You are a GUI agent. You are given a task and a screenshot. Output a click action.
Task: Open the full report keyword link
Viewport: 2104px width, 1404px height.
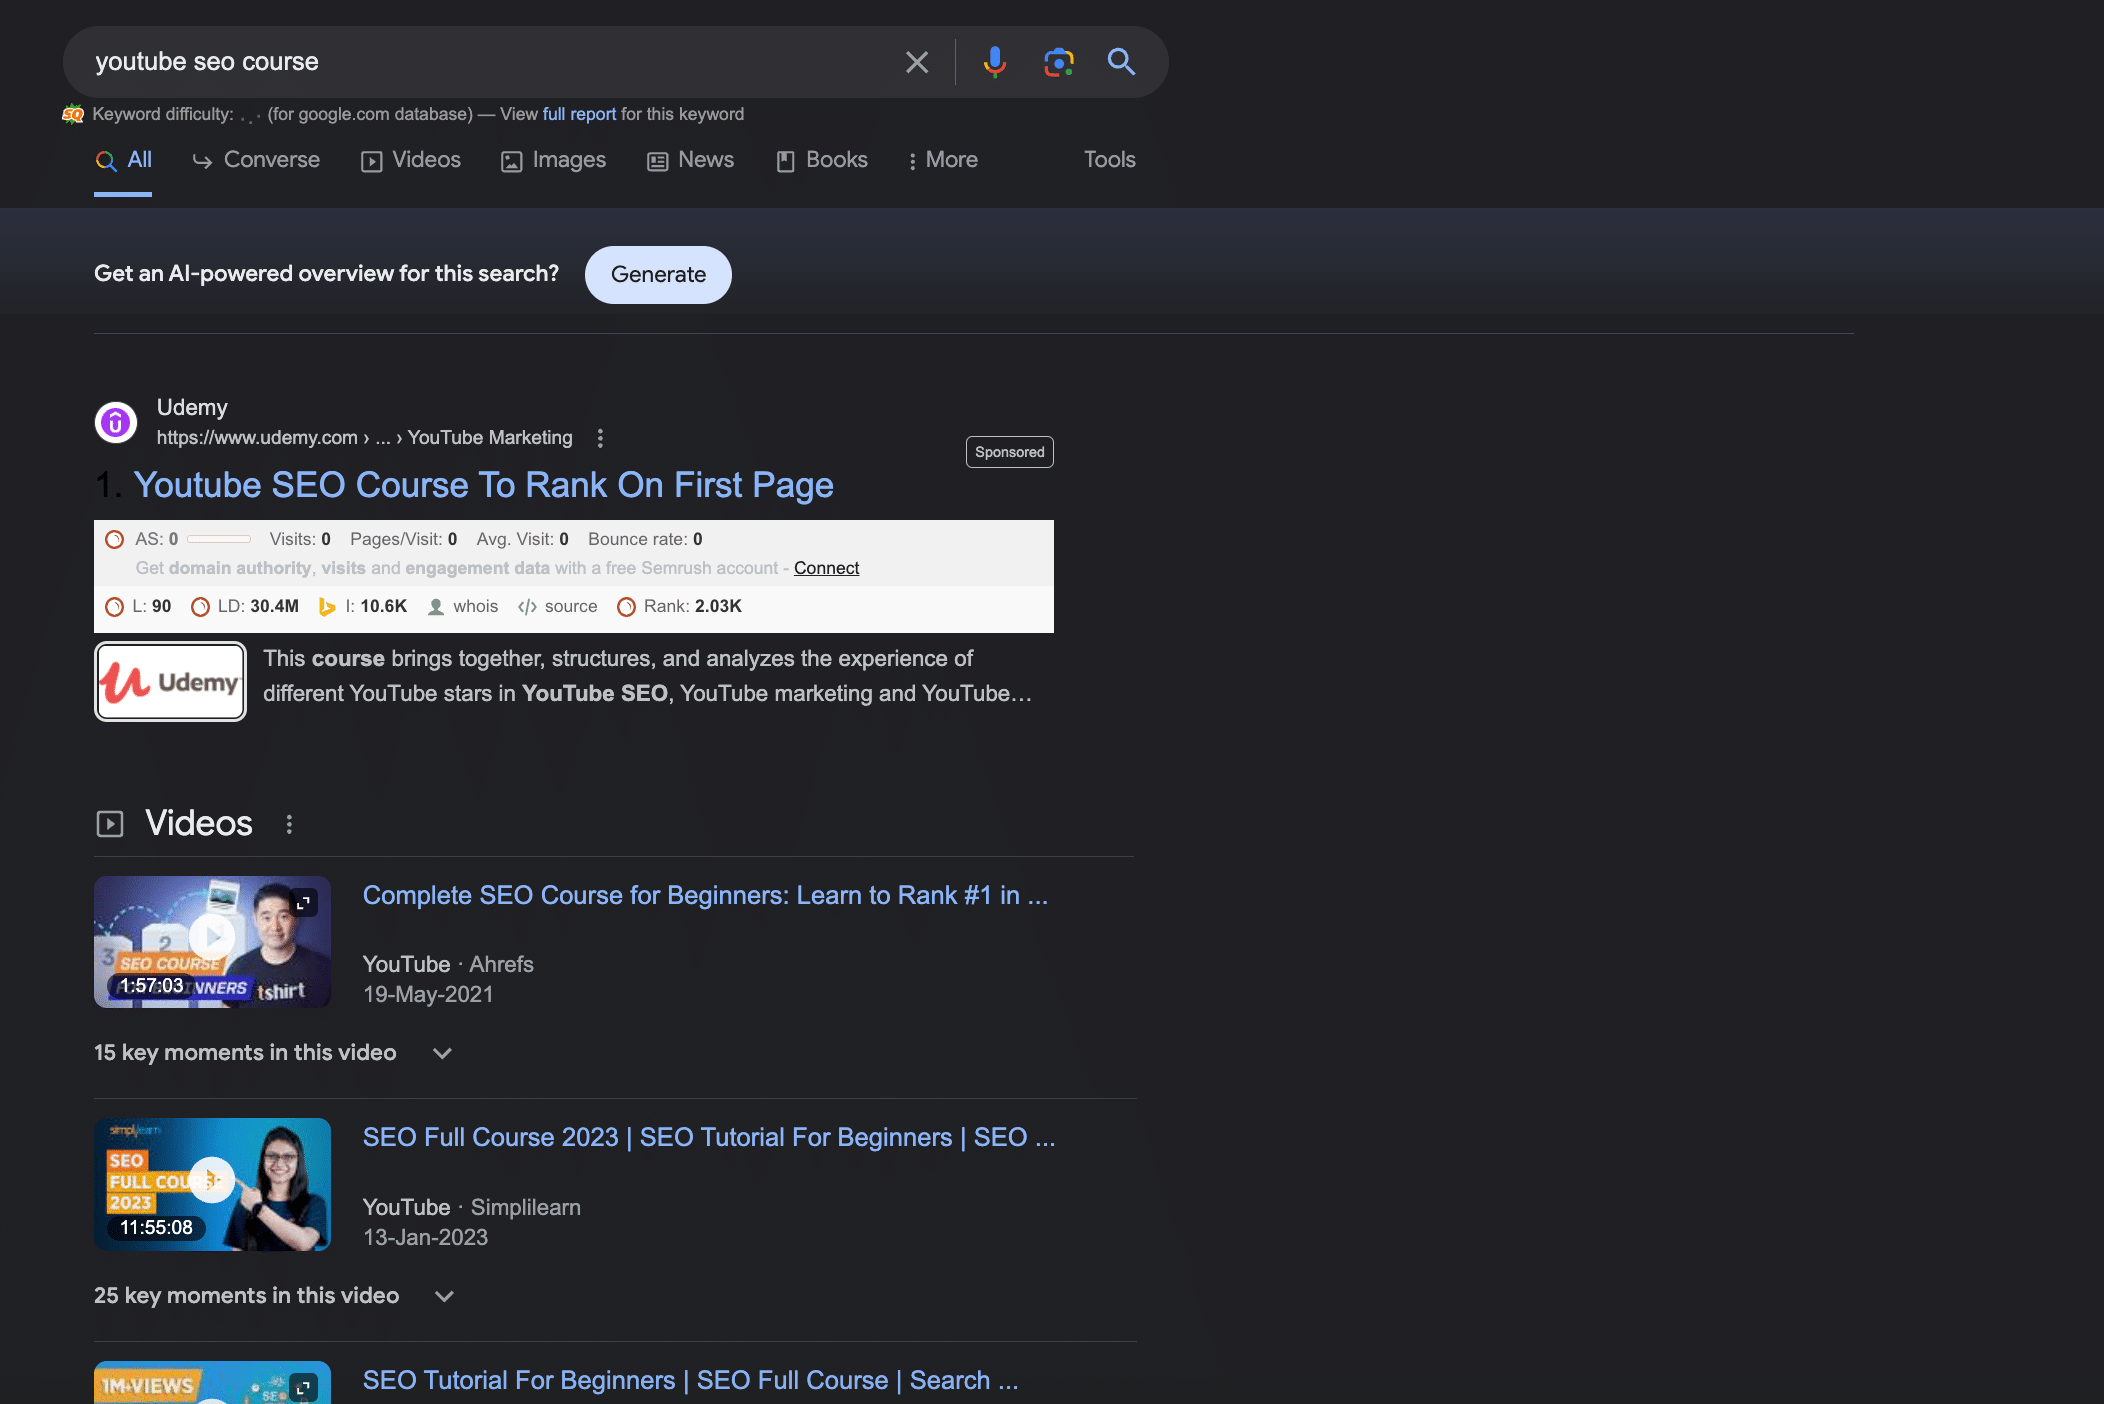tap(579, 114)
